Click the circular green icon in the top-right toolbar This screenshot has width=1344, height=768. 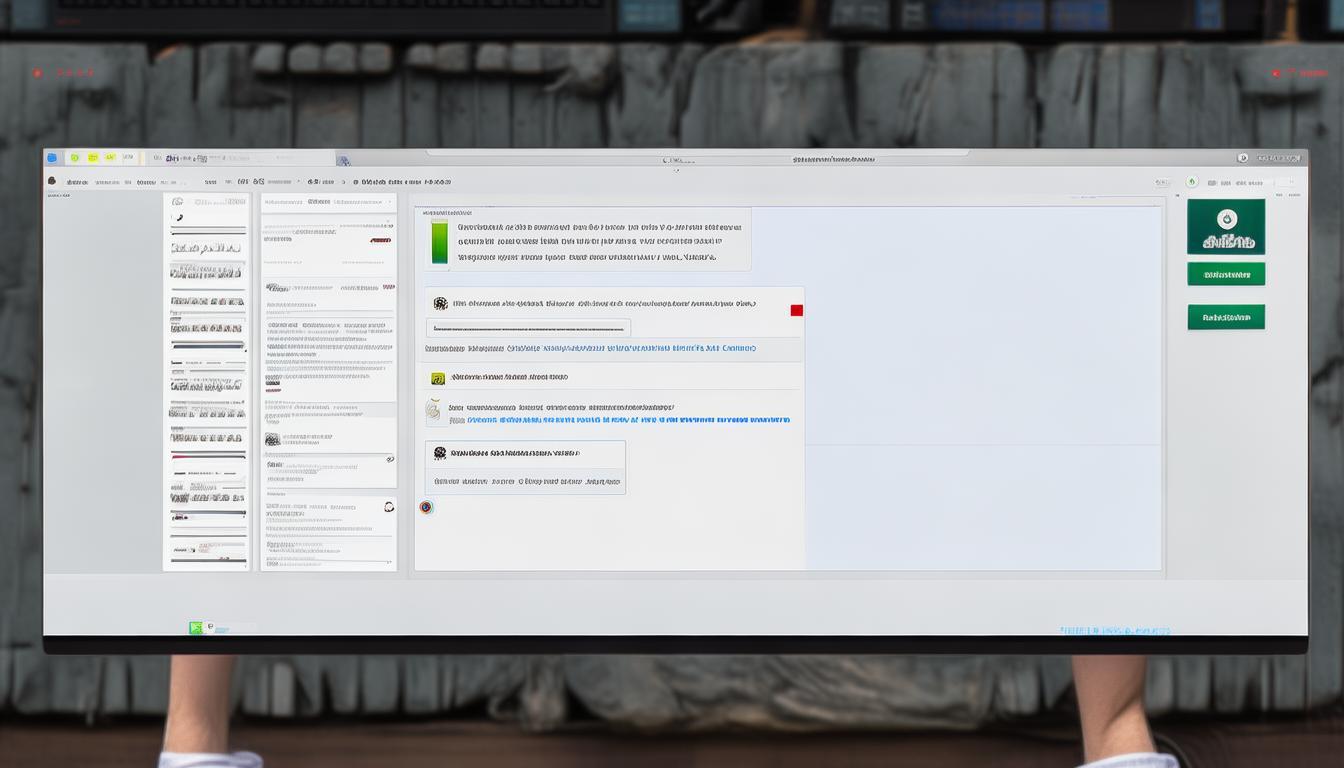coord(1191,182)
